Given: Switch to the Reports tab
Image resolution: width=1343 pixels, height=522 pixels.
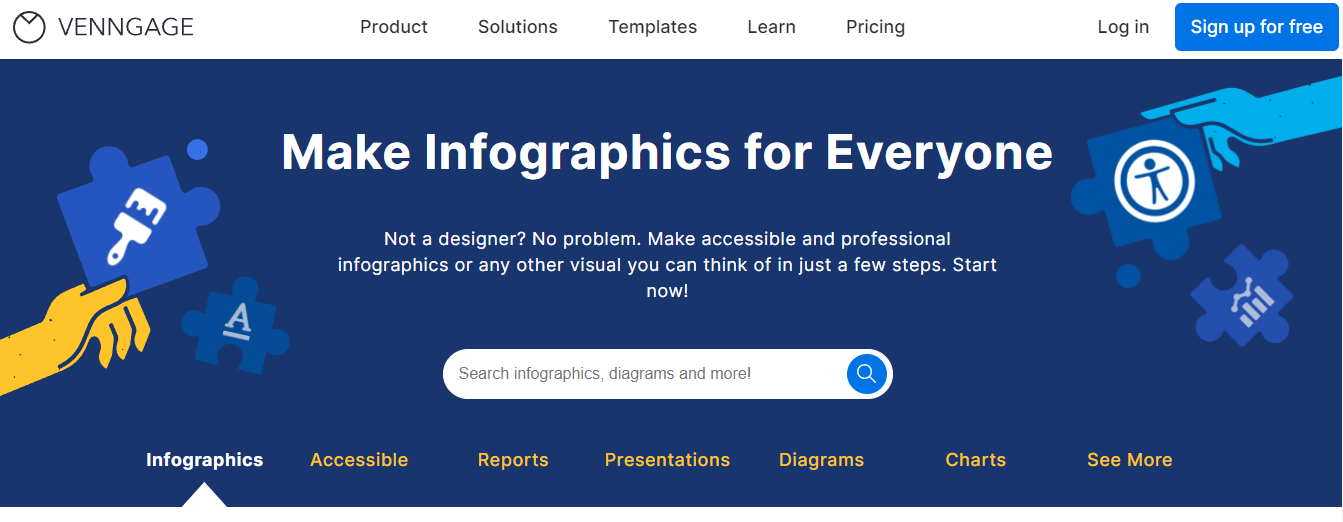Looking at the screenshot, I should coord(513,460).
